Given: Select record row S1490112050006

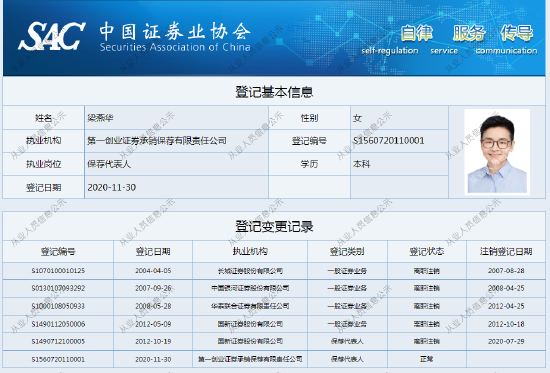Looking at the screenshot, I should coord(274,324).
